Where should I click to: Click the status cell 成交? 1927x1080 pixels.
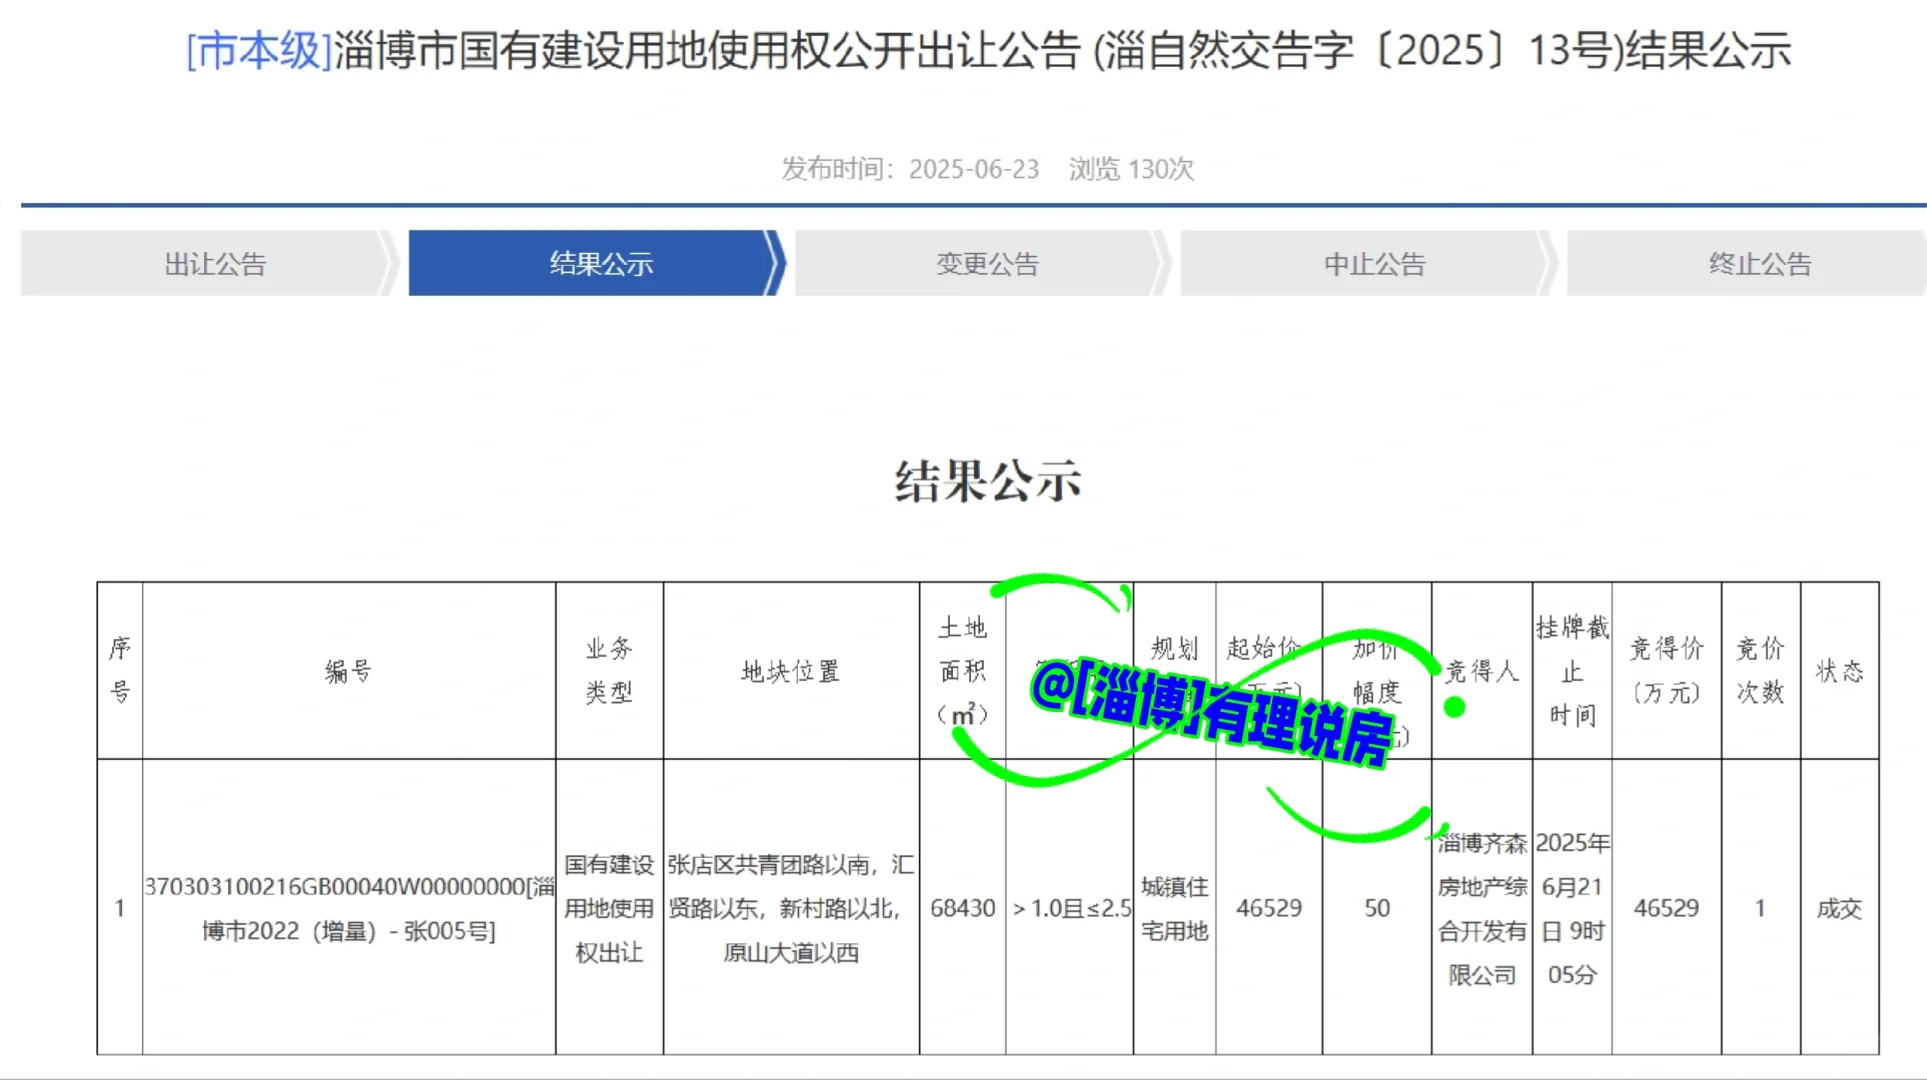pos(1839,908)
